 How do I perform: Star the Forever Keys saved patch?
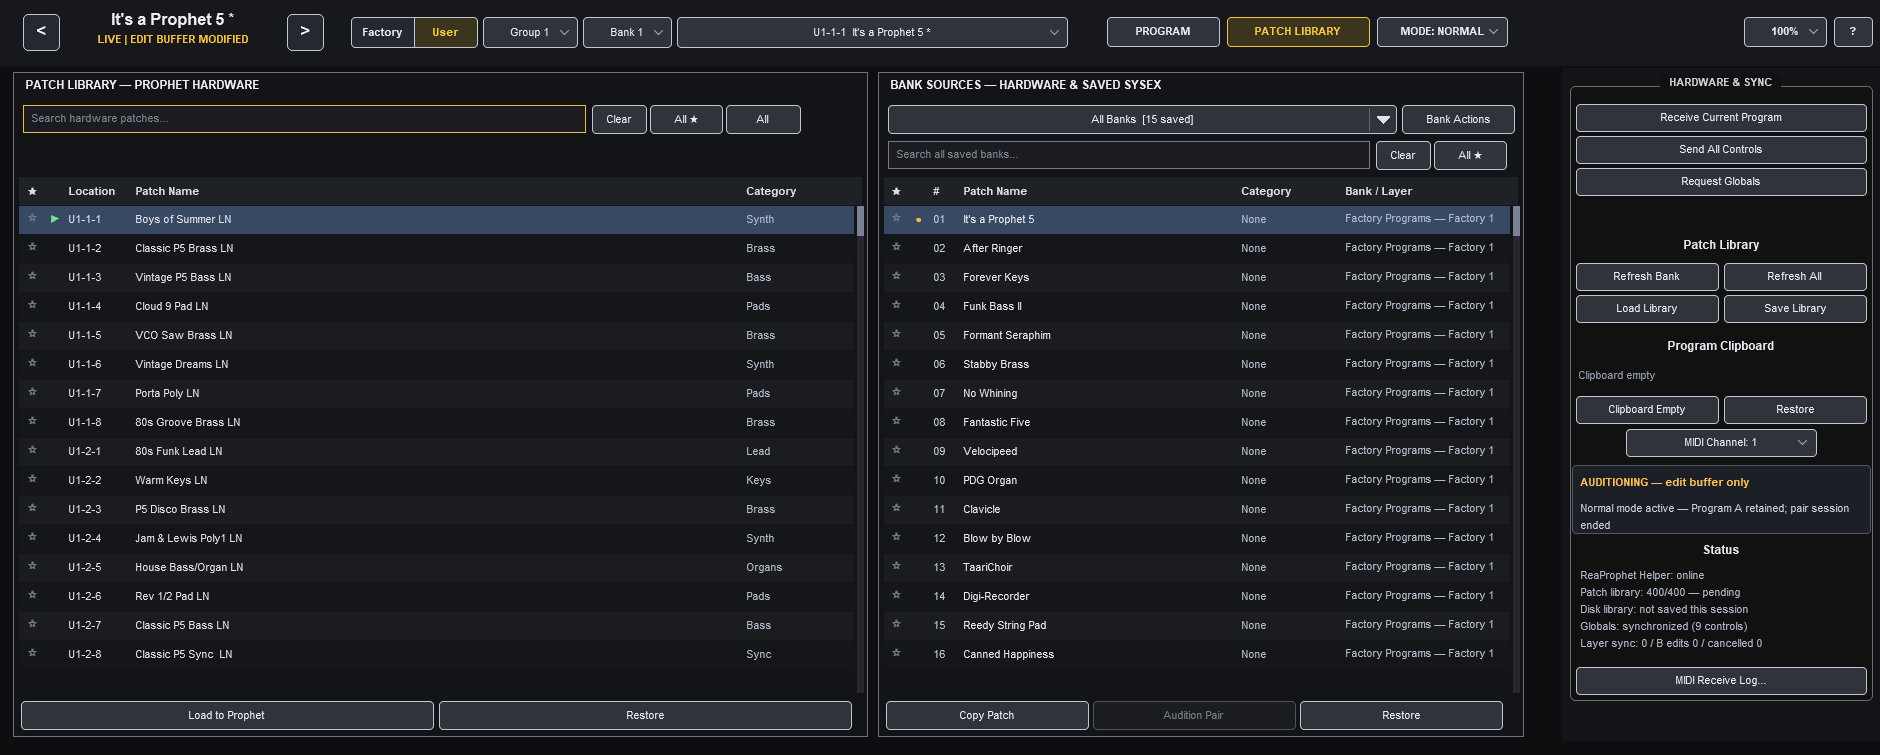click(x=896, y=277)
